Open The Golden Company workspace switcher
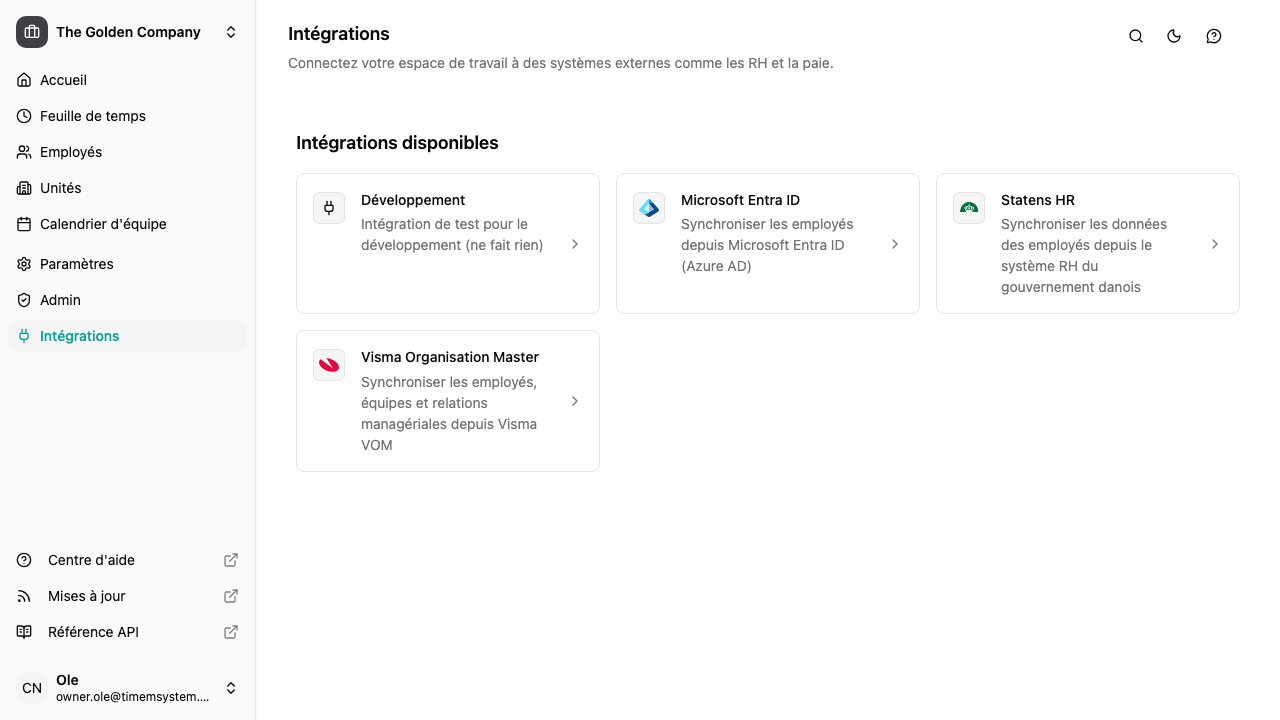Viewport: 1280px width, 720px height. tap(128, 32)
